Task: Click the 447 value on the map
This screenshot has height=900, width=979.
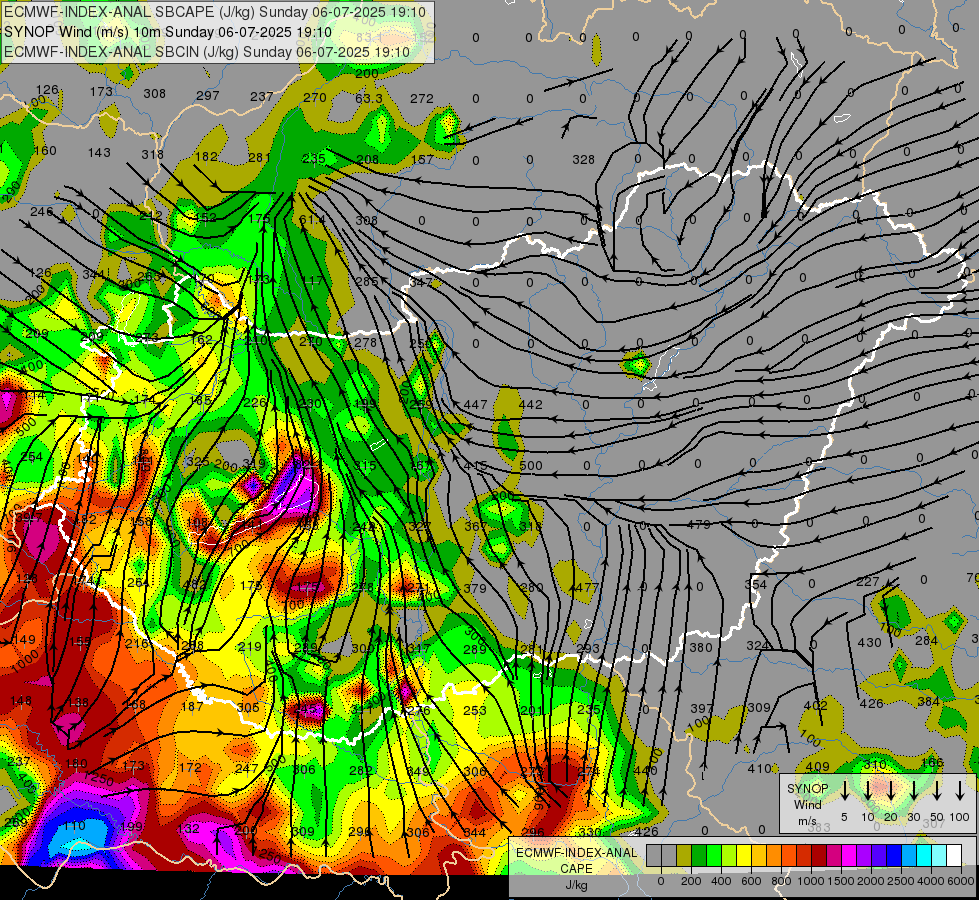Action: pyautogui.click(x=475, y=405)
